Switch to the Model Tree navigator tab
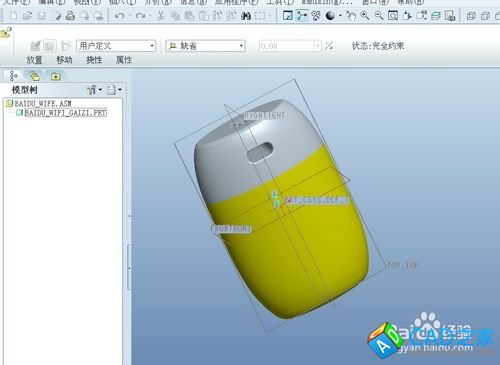The image size is (500, 365). (x=13, y=76)
